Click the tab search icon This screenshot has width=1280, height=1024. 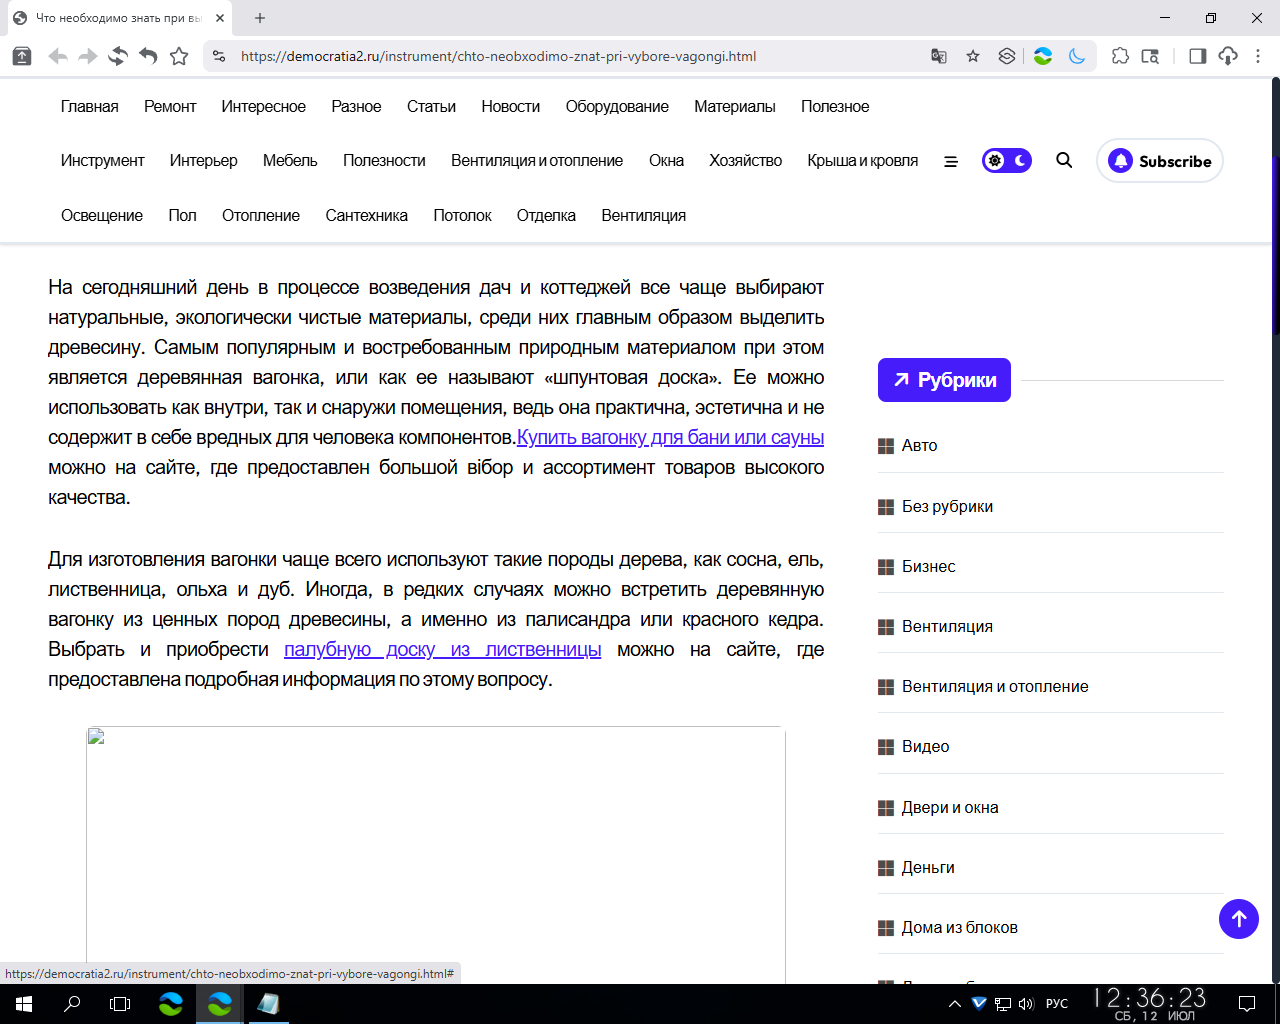pyautogui.click(x=1151, y=56)
